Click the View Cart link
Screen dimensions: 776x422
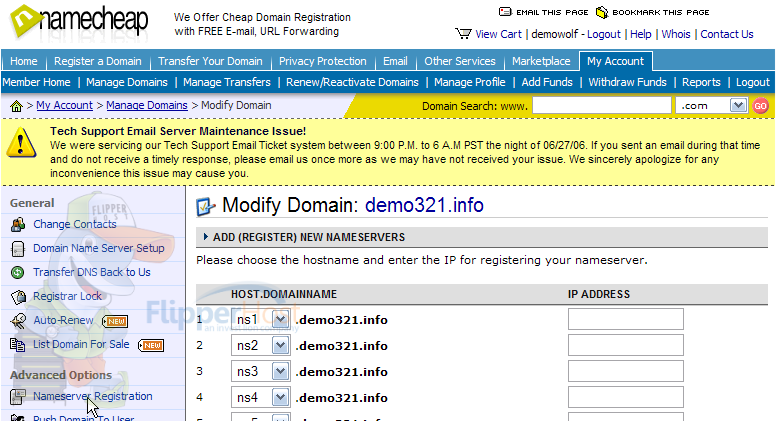tap(498, 34)
